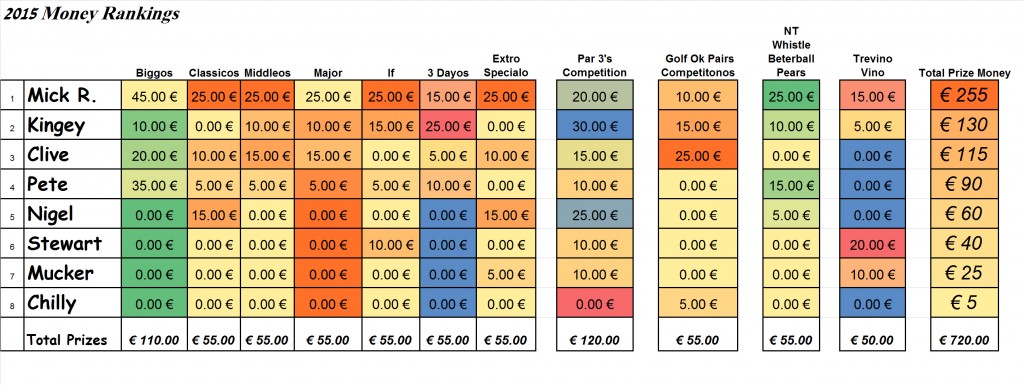Click the Mick R. total € 255 cell
This screenshot has height=385, width=1024.
click(963, 95)
